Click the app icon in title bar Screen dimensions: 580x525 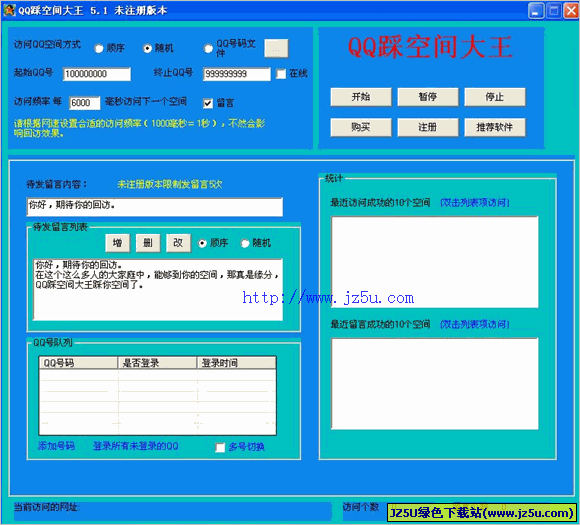9,10
